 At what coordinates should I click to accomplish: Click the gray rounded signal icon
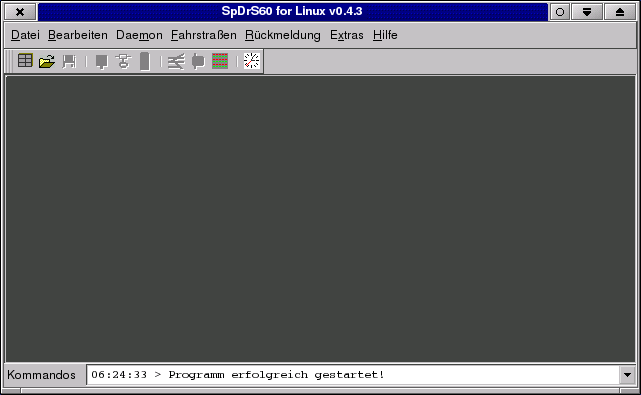[x=198, y=61]
